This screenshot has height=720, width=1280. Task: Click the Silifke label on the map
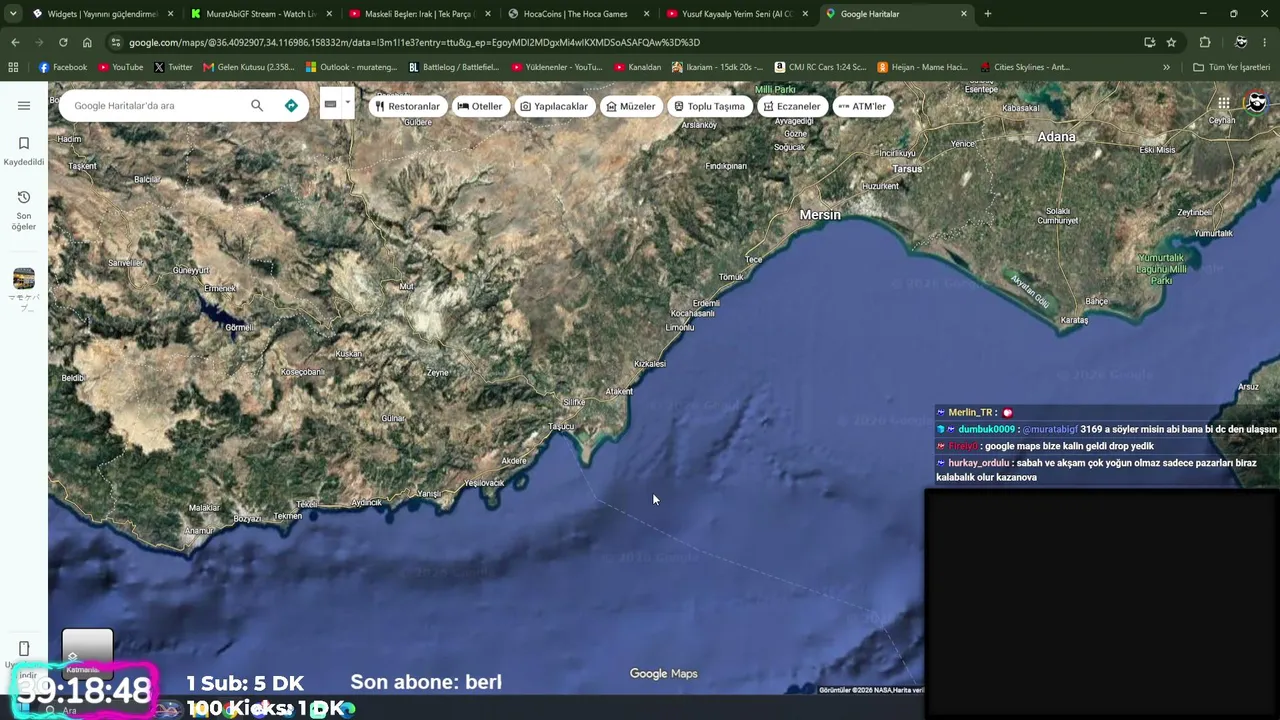[574, 402]
